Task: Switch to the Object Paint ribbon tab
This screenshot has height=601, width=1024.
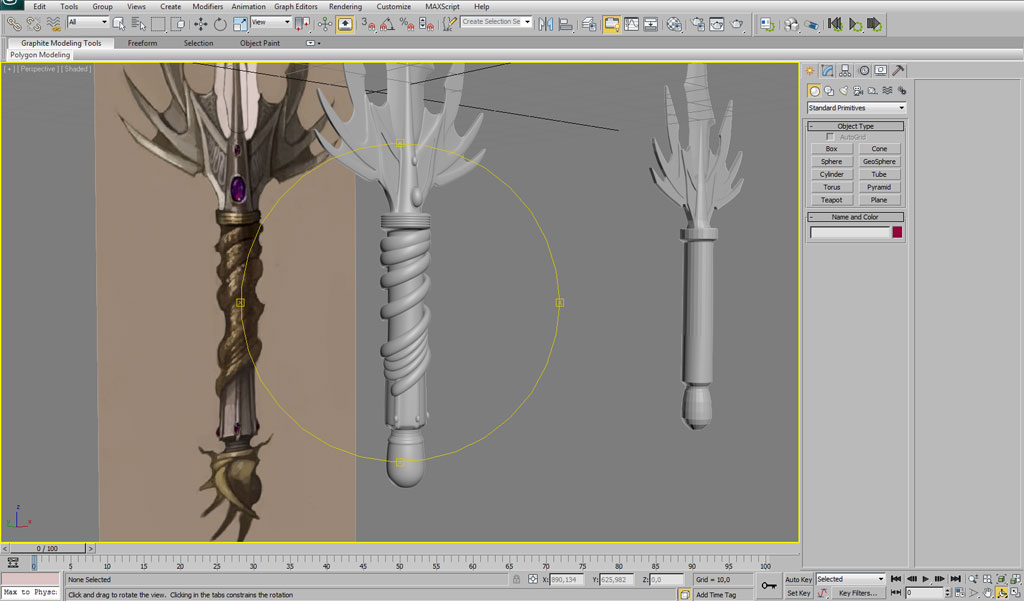Action: tap(260, 43)
